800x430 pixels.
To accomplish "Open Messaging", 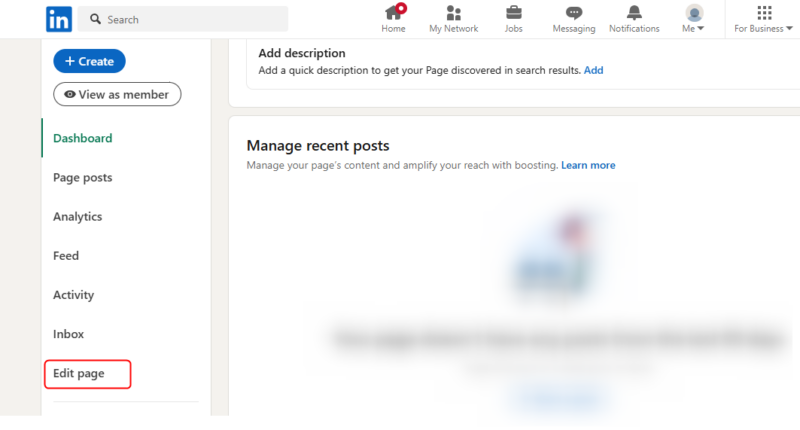I will (574, 19).
